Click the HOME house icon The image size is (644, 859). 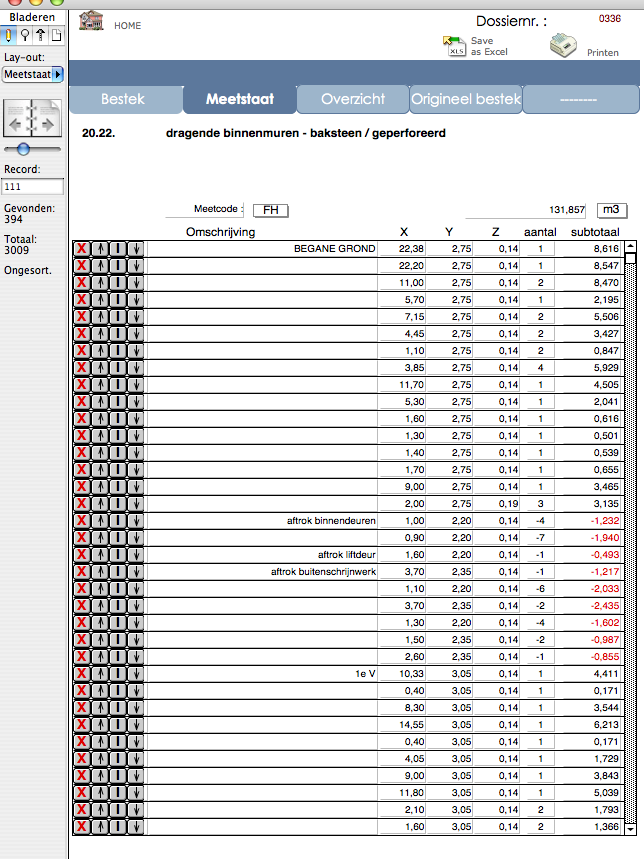tap(92, 22)
